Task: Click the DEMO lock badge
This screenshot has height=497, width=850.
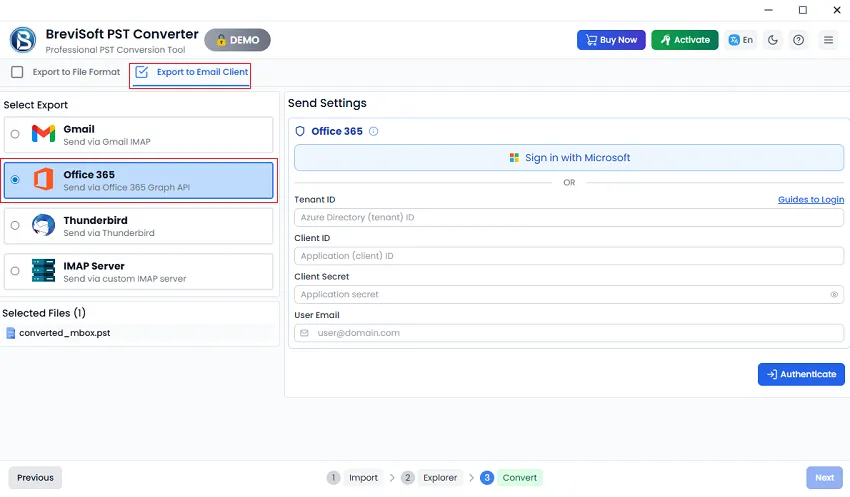Action: (x=237, y=40)
